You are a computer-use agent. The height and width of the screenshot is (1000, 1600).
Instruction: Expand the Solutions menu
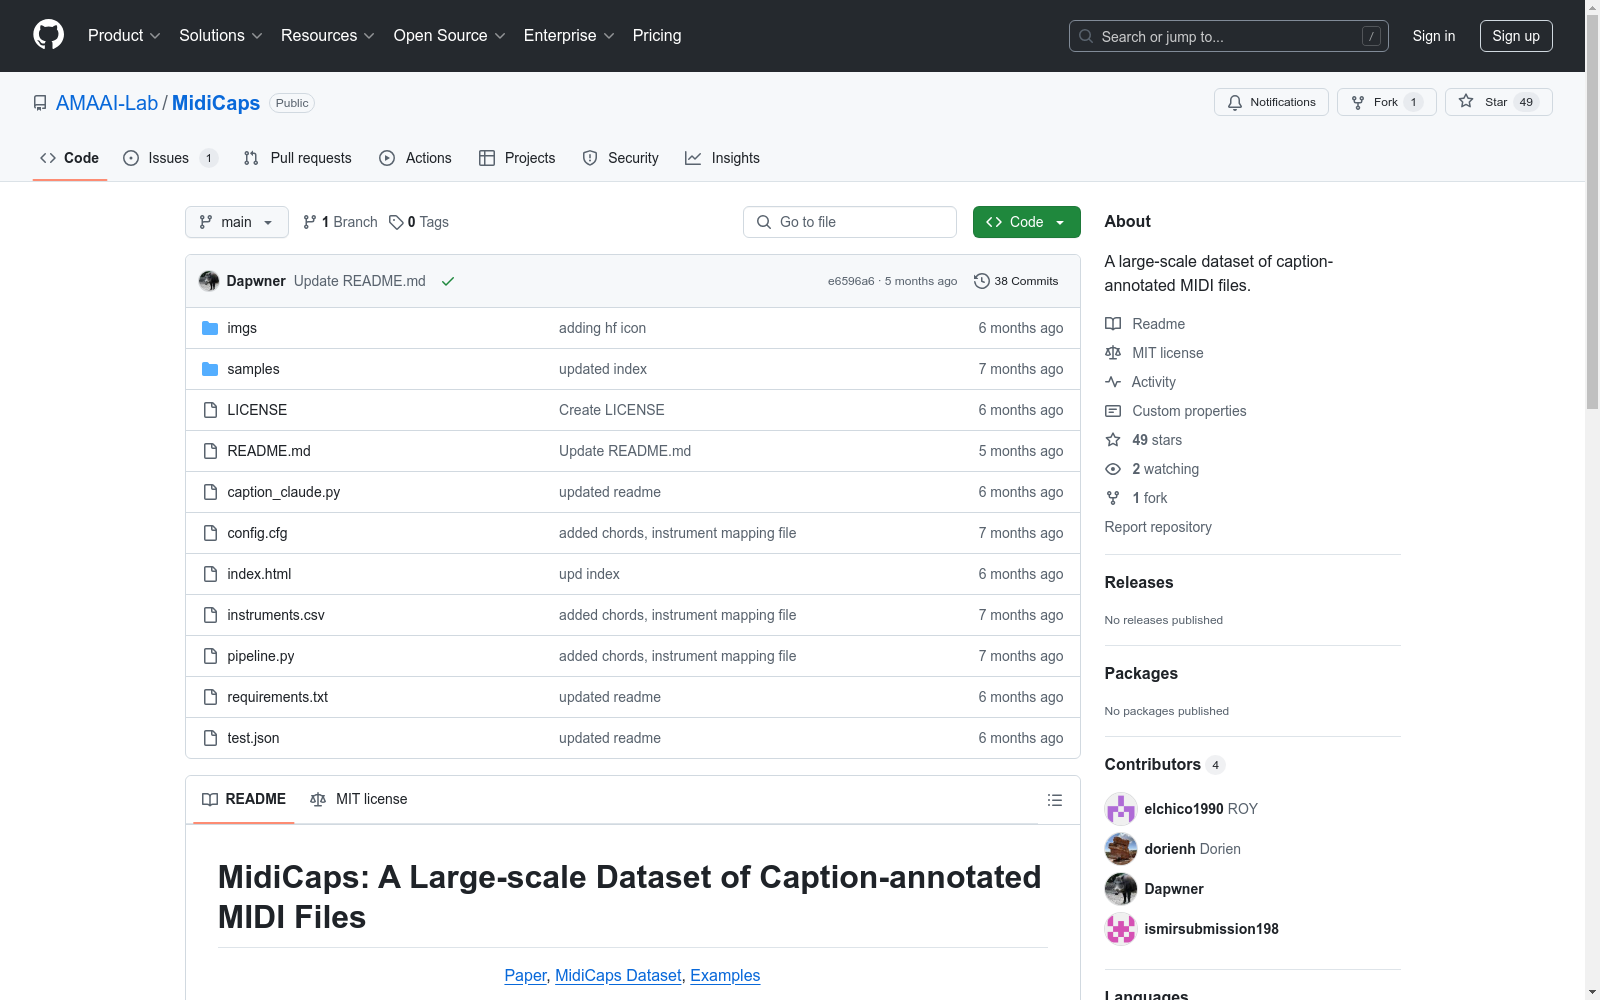221,35
